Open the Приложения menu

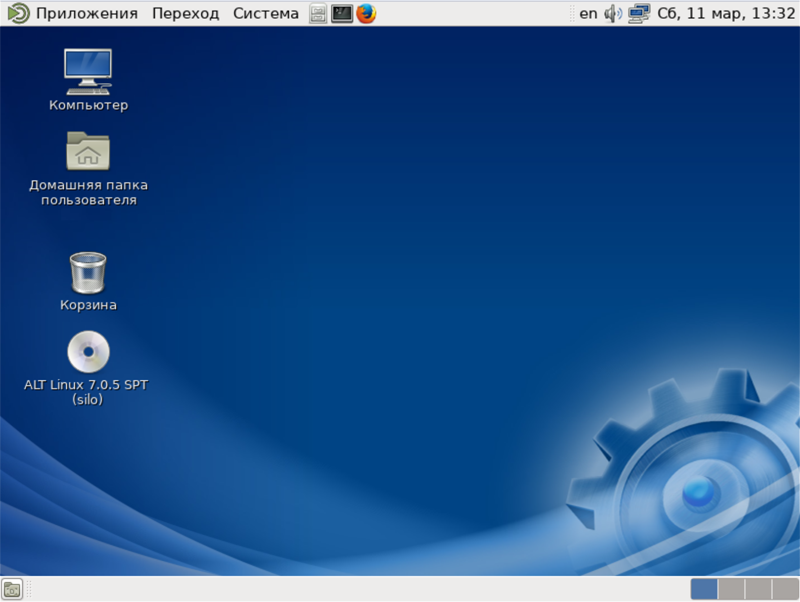point(86,13)
